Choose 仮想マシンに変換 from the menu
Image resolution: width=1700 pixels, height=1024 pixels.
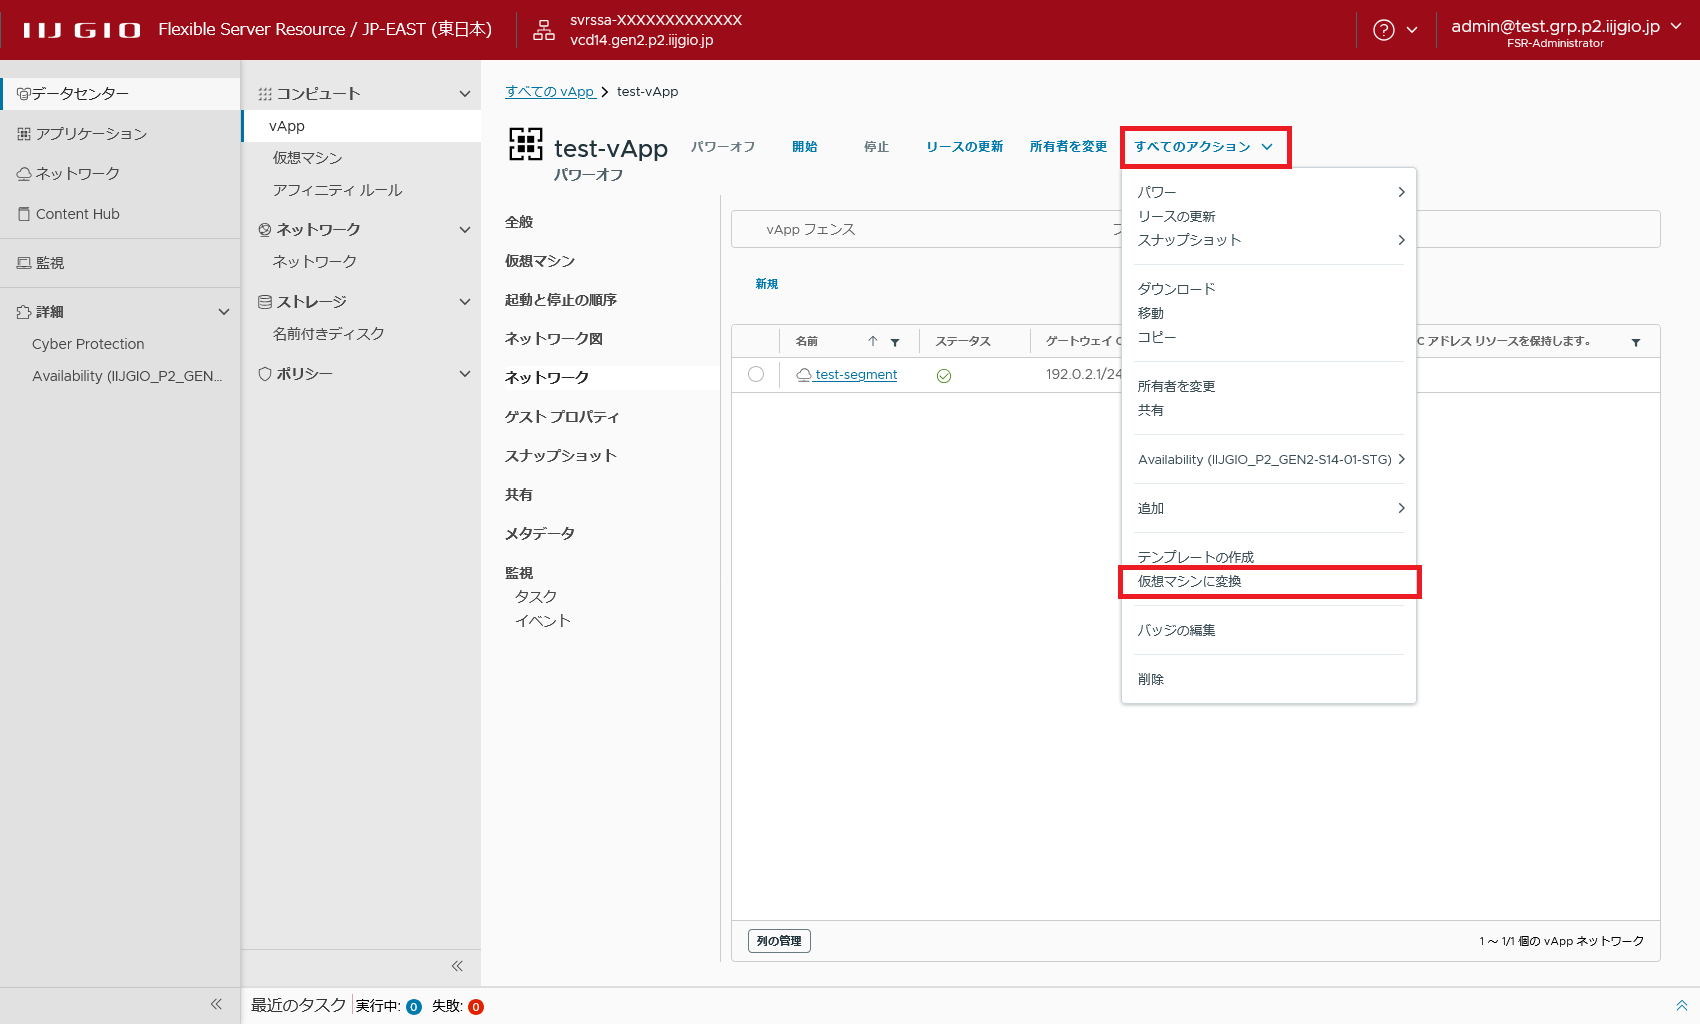pyautogui.click(x=1189, y=581)
